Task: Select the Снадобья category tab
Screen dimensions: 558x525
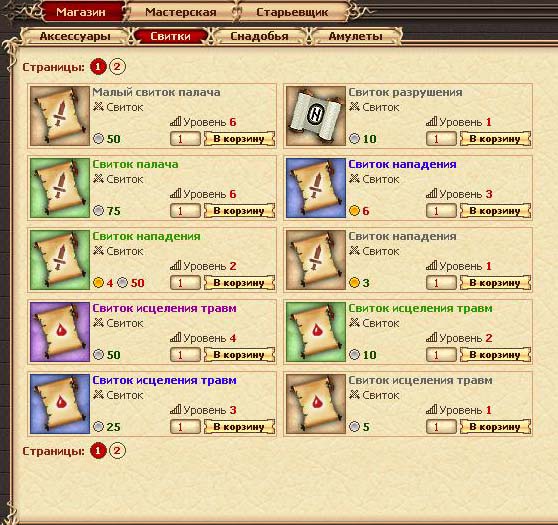Action: tap(259, 36)
